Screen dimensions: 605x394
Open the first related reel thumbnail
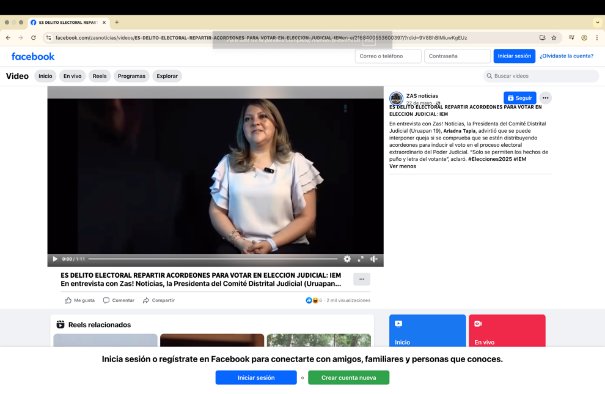coord(105,340)
